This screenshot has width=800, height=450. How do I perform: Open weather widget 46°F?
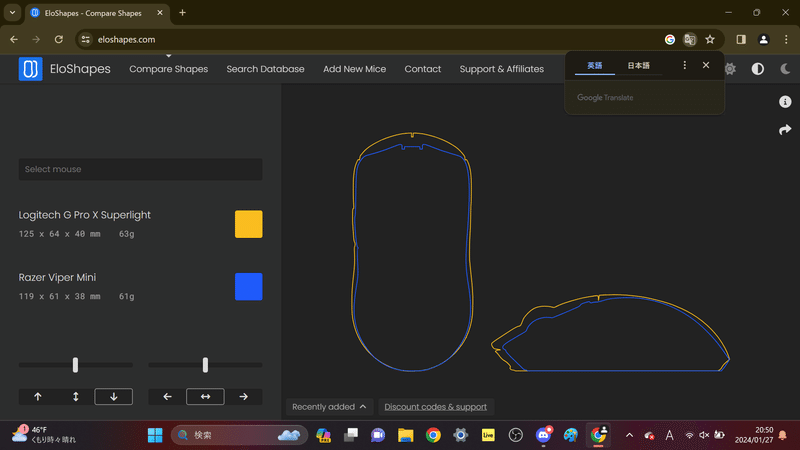tap(45, 435)
